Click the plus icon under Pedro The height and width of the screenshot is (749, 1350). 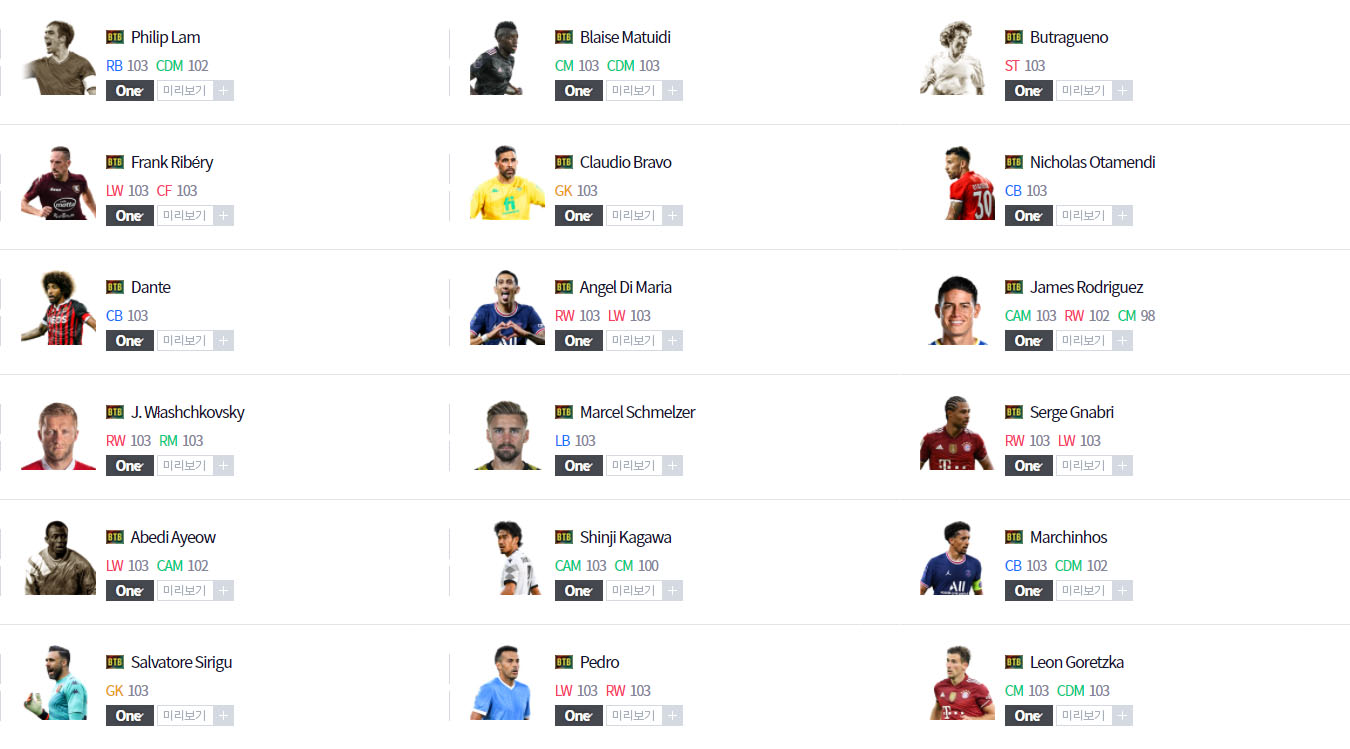(673, 716)
